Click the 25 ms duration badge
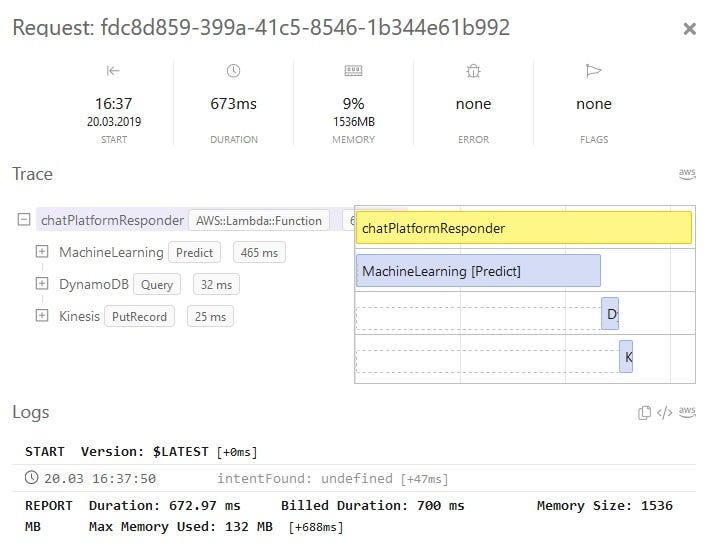This screenshot has height=558, width=708. coord(210,317)
